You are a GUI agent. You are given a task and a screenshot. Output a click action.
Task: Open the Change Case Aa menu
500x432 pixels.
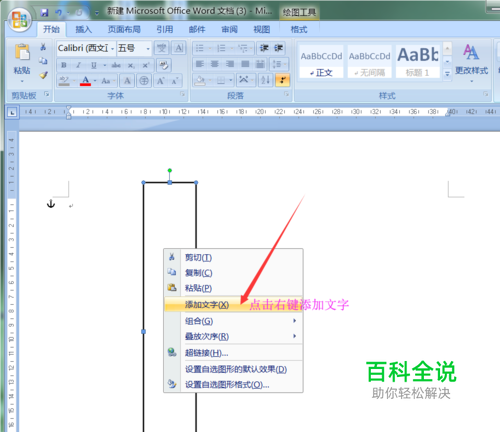(107, 81)
